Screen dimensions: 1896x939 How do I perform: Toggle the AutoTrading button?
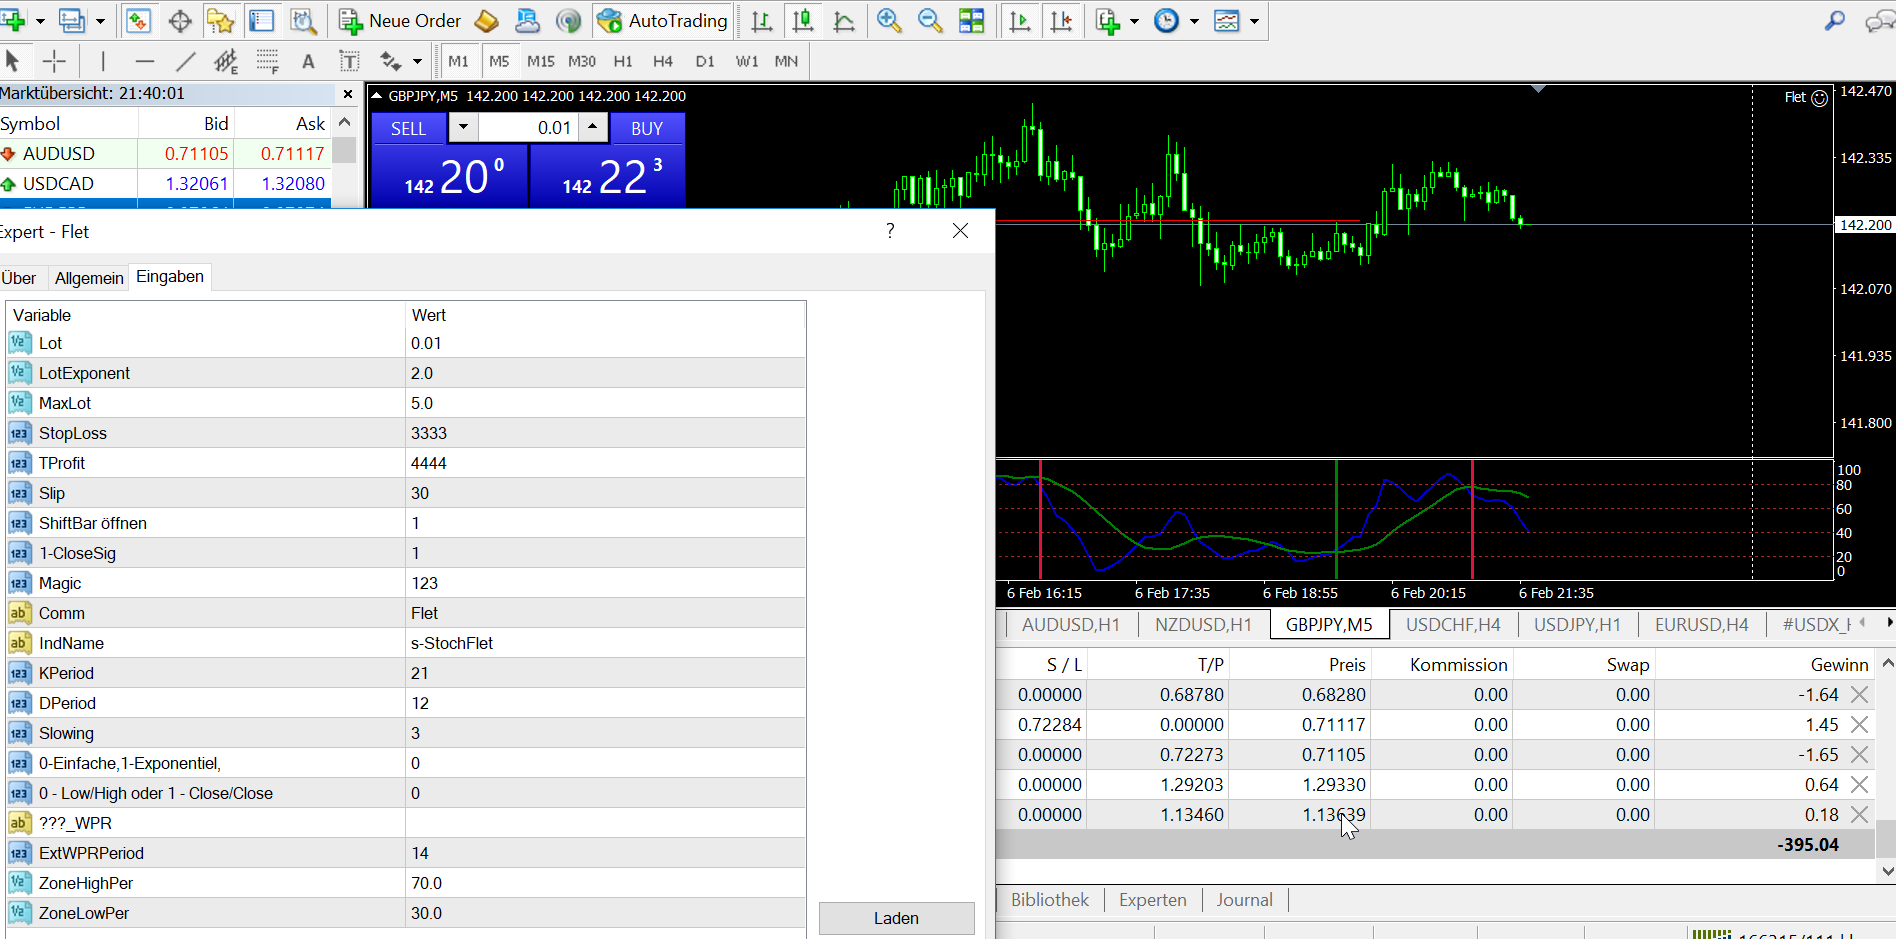(663, 21)
